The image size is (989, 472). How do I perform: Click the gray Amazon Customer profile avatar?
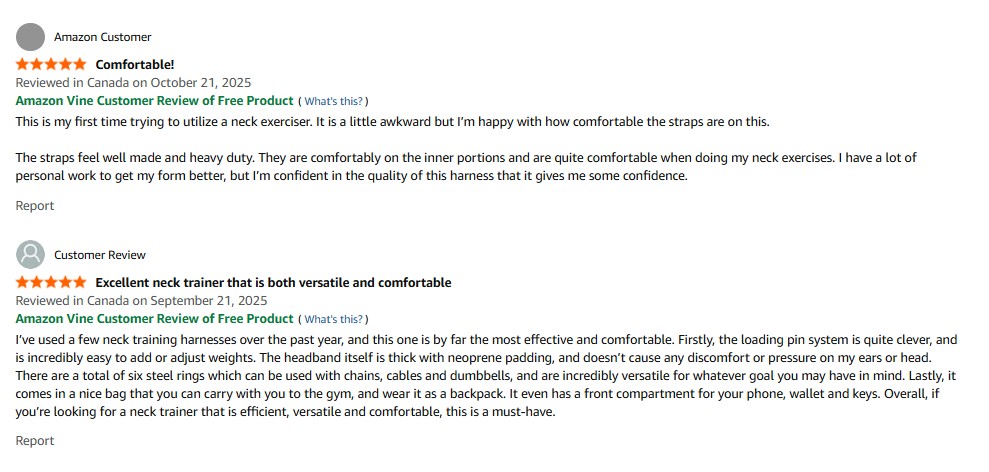pos(31,37)
